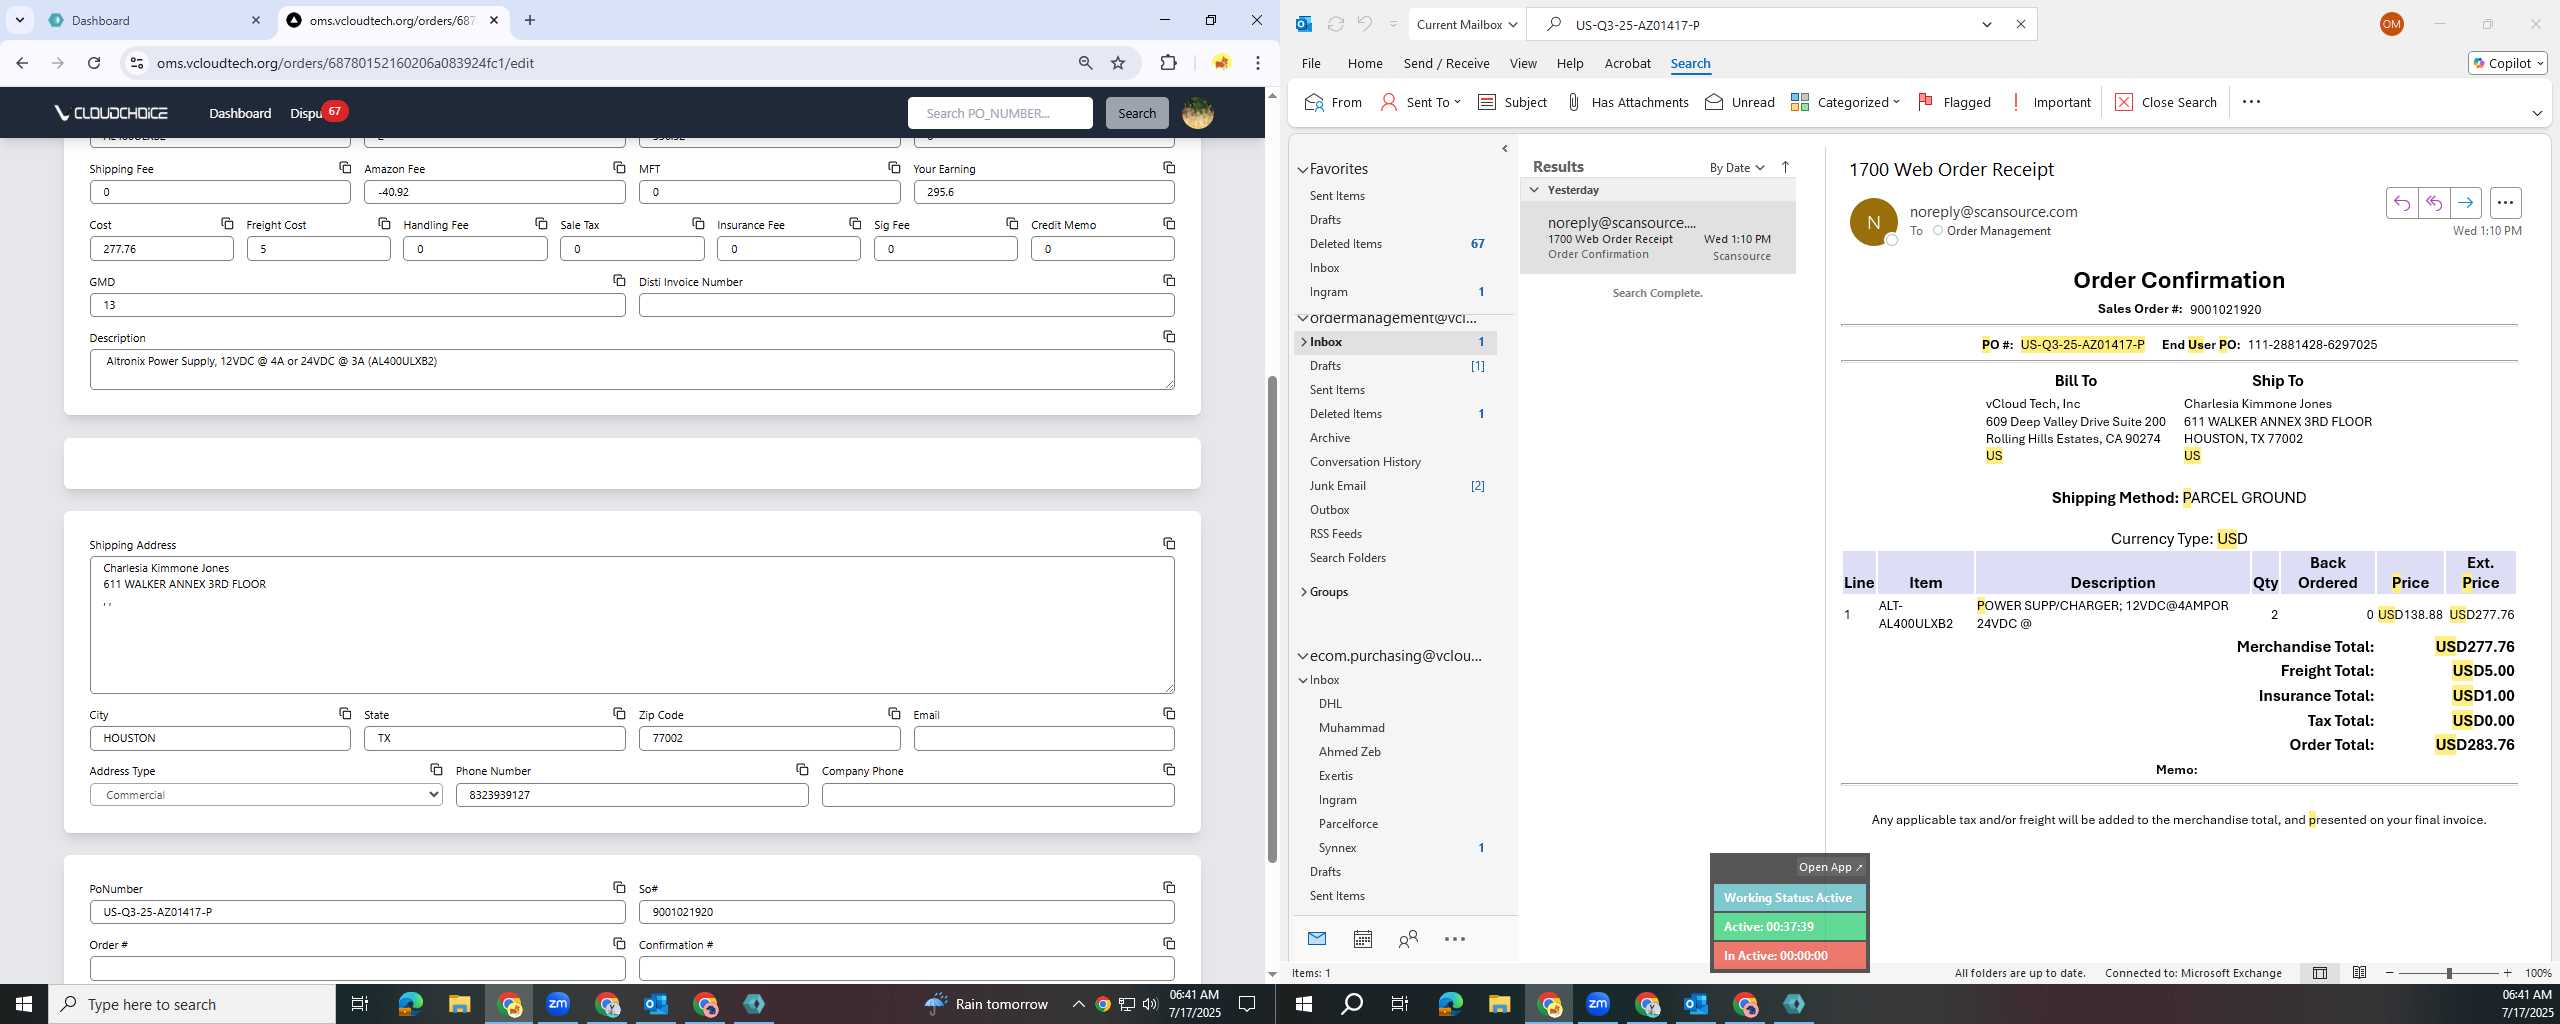2560x1024 pixels.
Task: Filter search by Subject
Action: [1512, 102]
